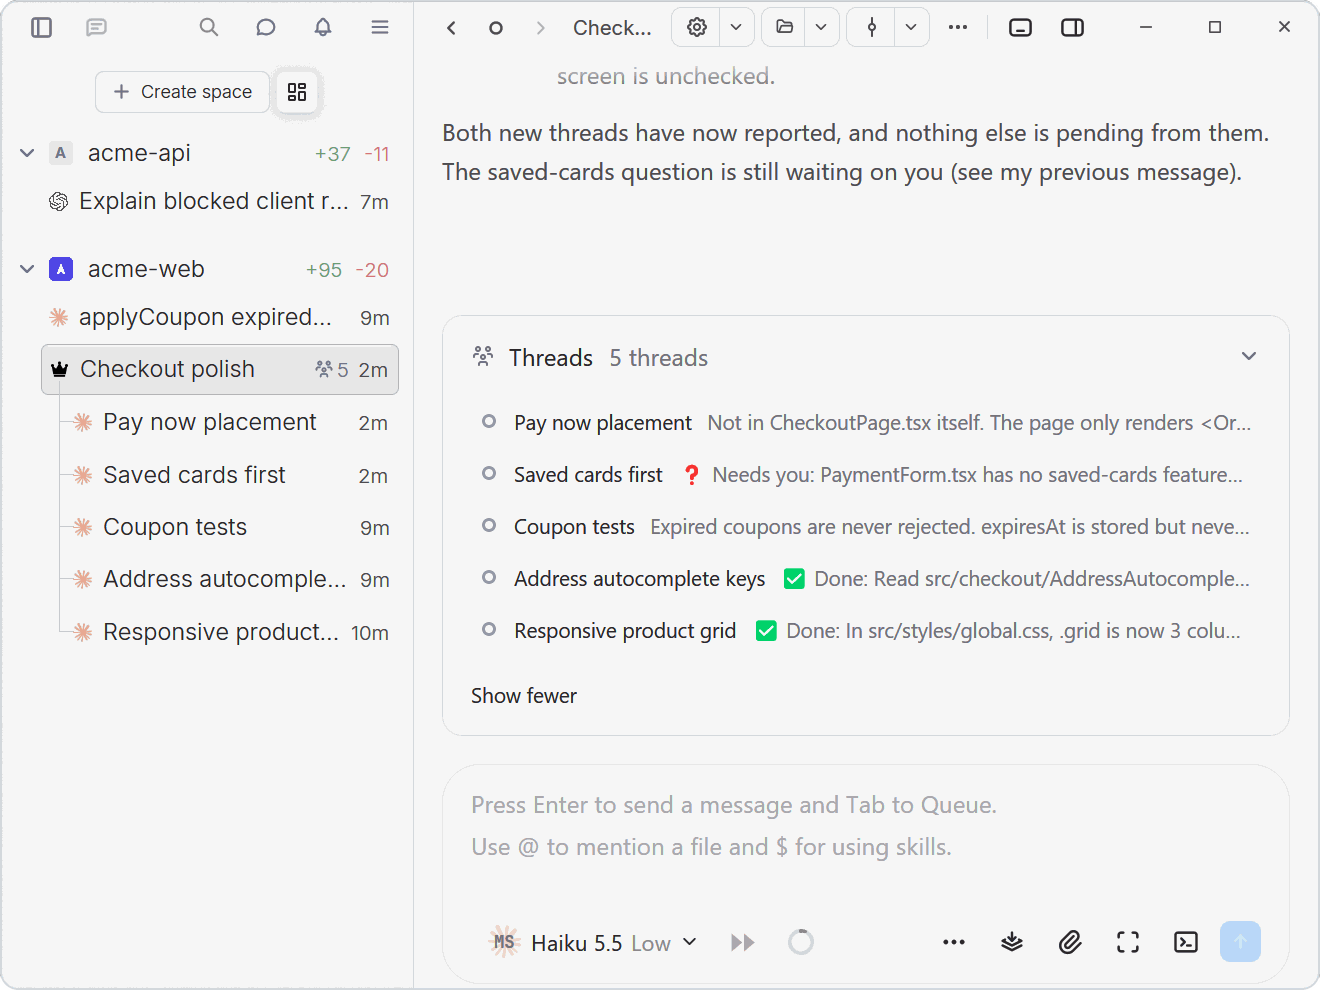This screenshot has height=990, width=1320.
Task: Open settings gear in the top toolbar
Action: point(697,27)
